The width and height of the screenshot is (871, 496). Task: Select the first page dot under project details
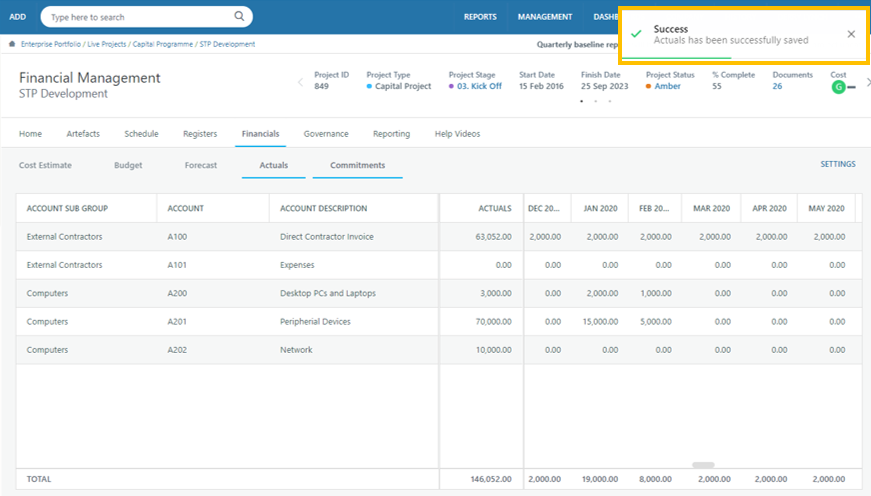(x=582, y=101)
